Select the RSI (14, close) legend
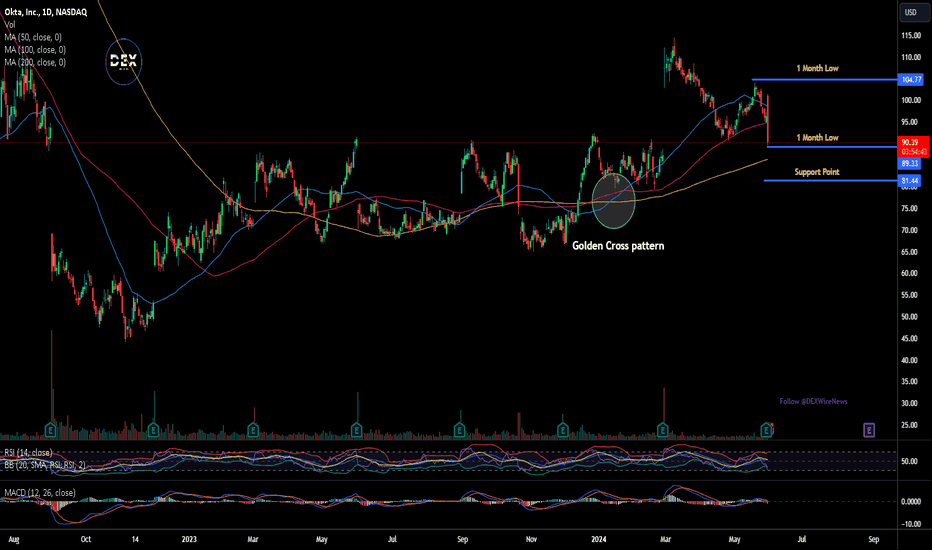Viewport: 932px width, 550px height. point(29,453)
